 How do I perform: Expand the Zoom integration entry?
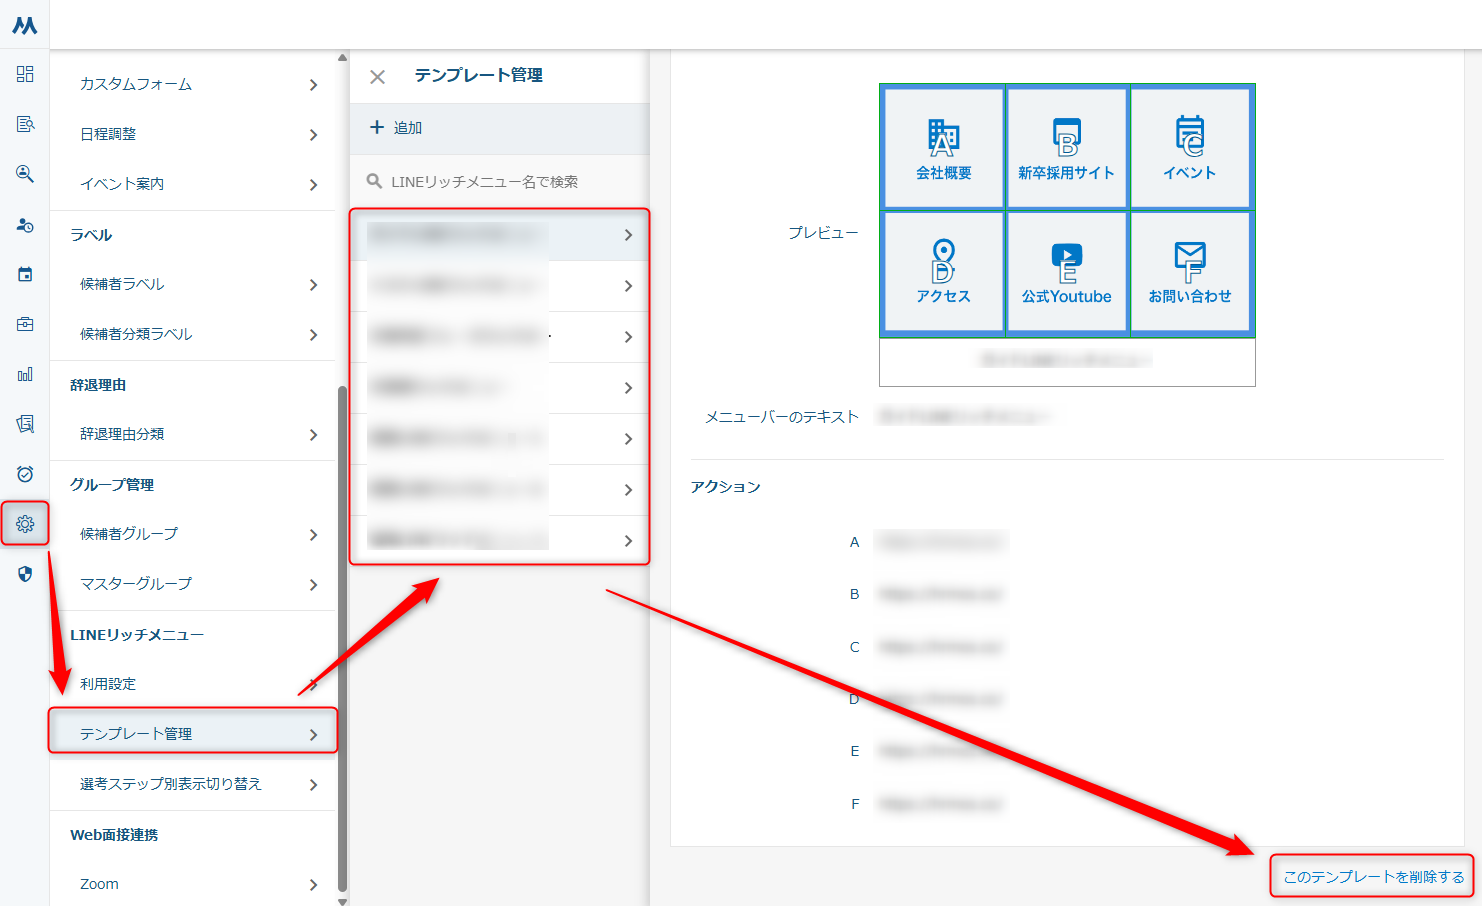[x=193, y=884]
